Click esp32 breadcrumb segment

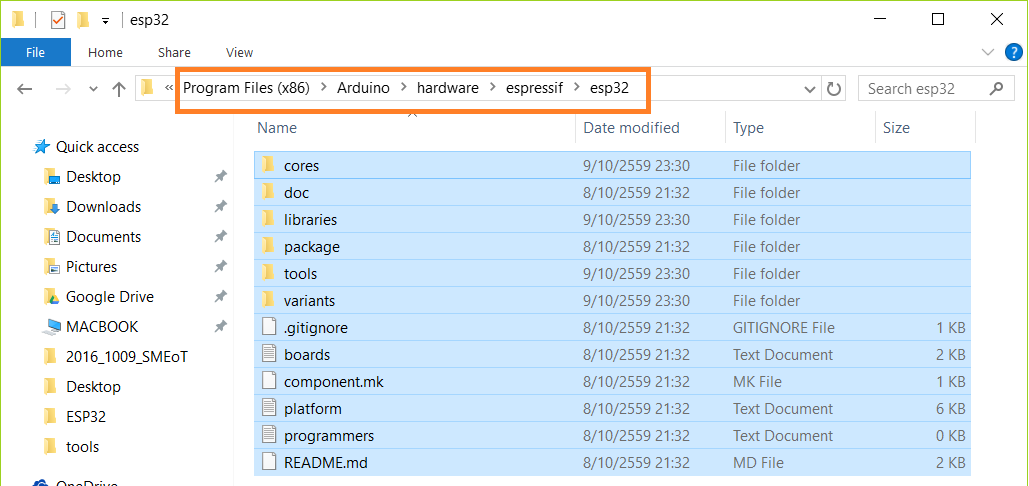[609, 88]
